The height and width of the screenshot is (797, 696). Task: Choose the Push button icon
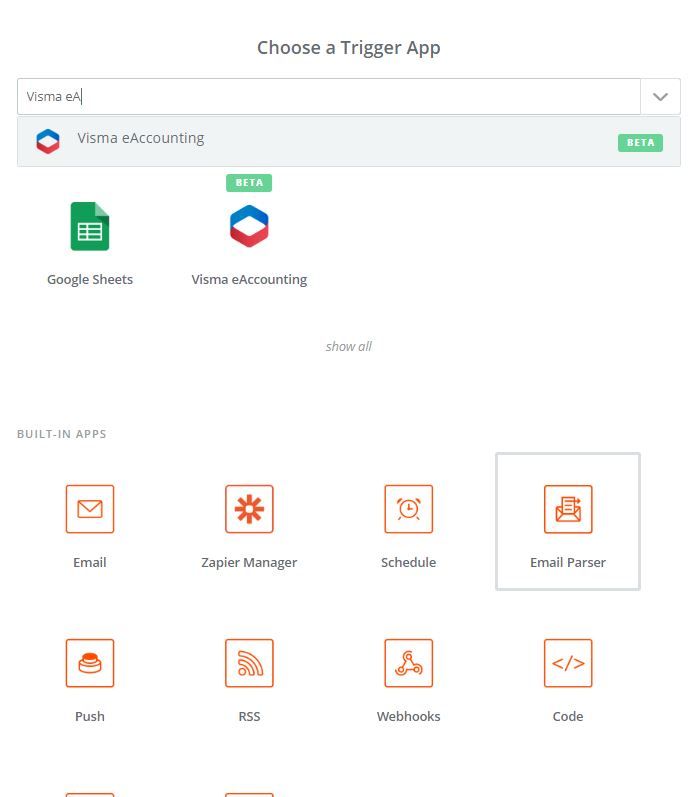coord(90,663)
